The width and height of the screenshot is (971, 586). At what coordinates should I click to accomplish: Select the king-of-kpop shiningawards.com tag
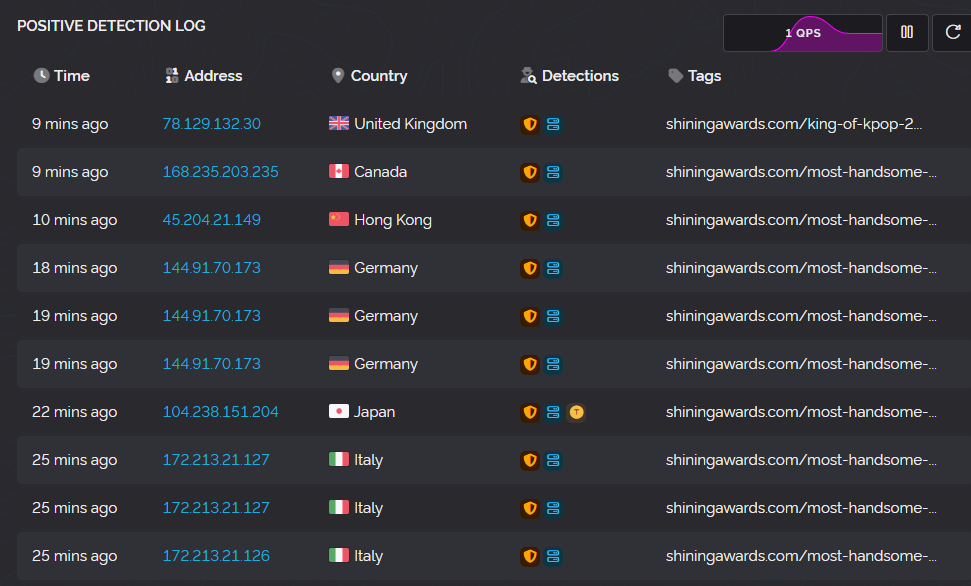(x=794, y=124)
